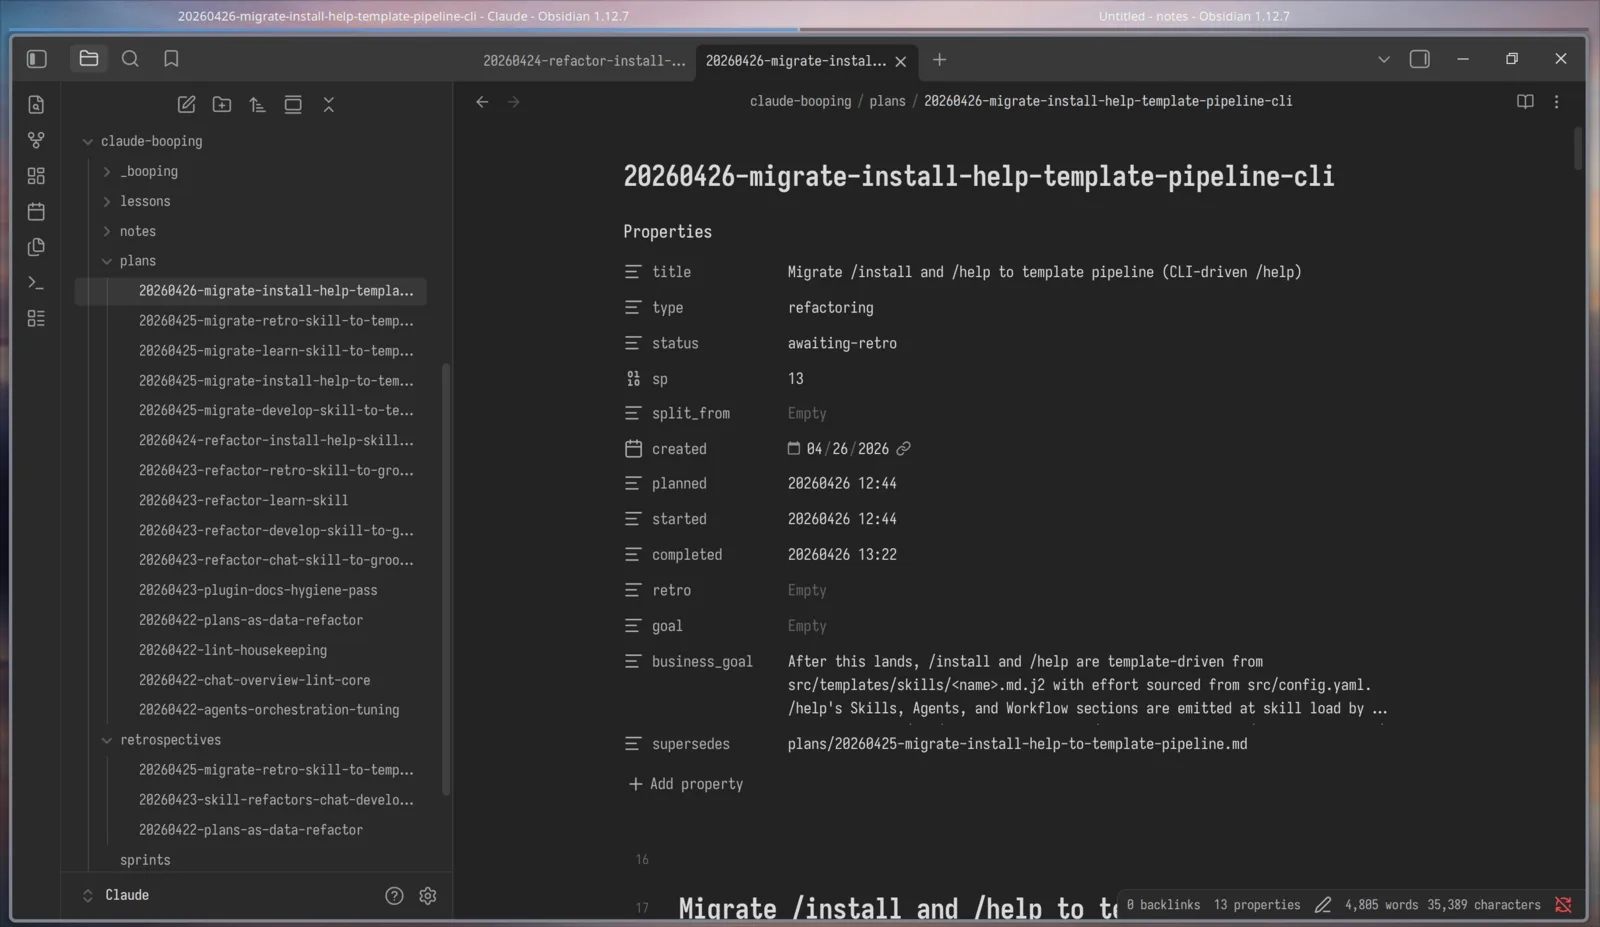The width and height of the screenshot is (1600, 927).
Task: Toggle the left sidebar collapse icon
Action: [37, 59]
